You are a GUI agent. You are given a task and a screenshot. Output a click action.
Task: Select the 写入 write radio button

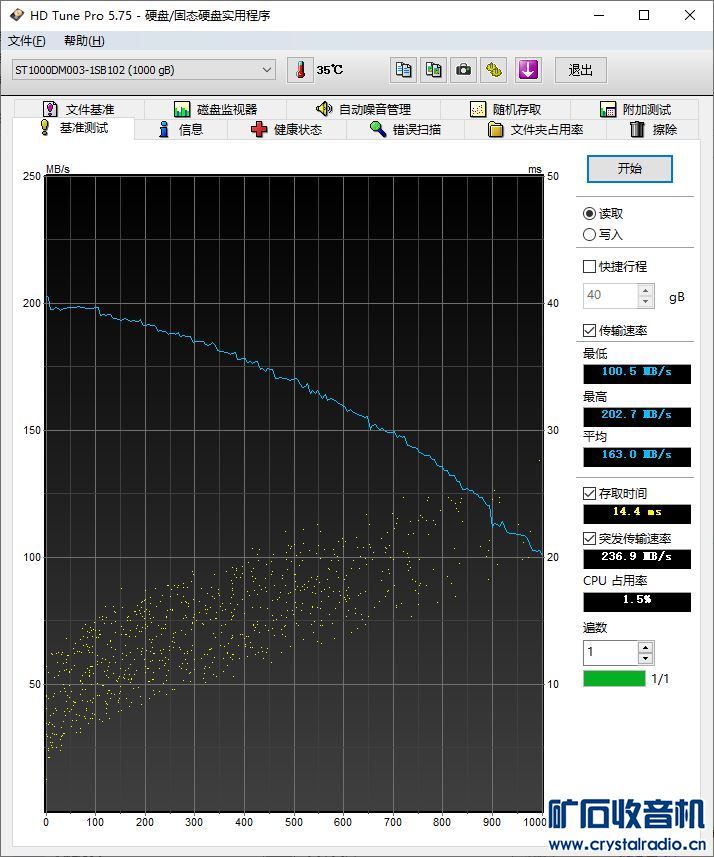click(x=590, y=234)
